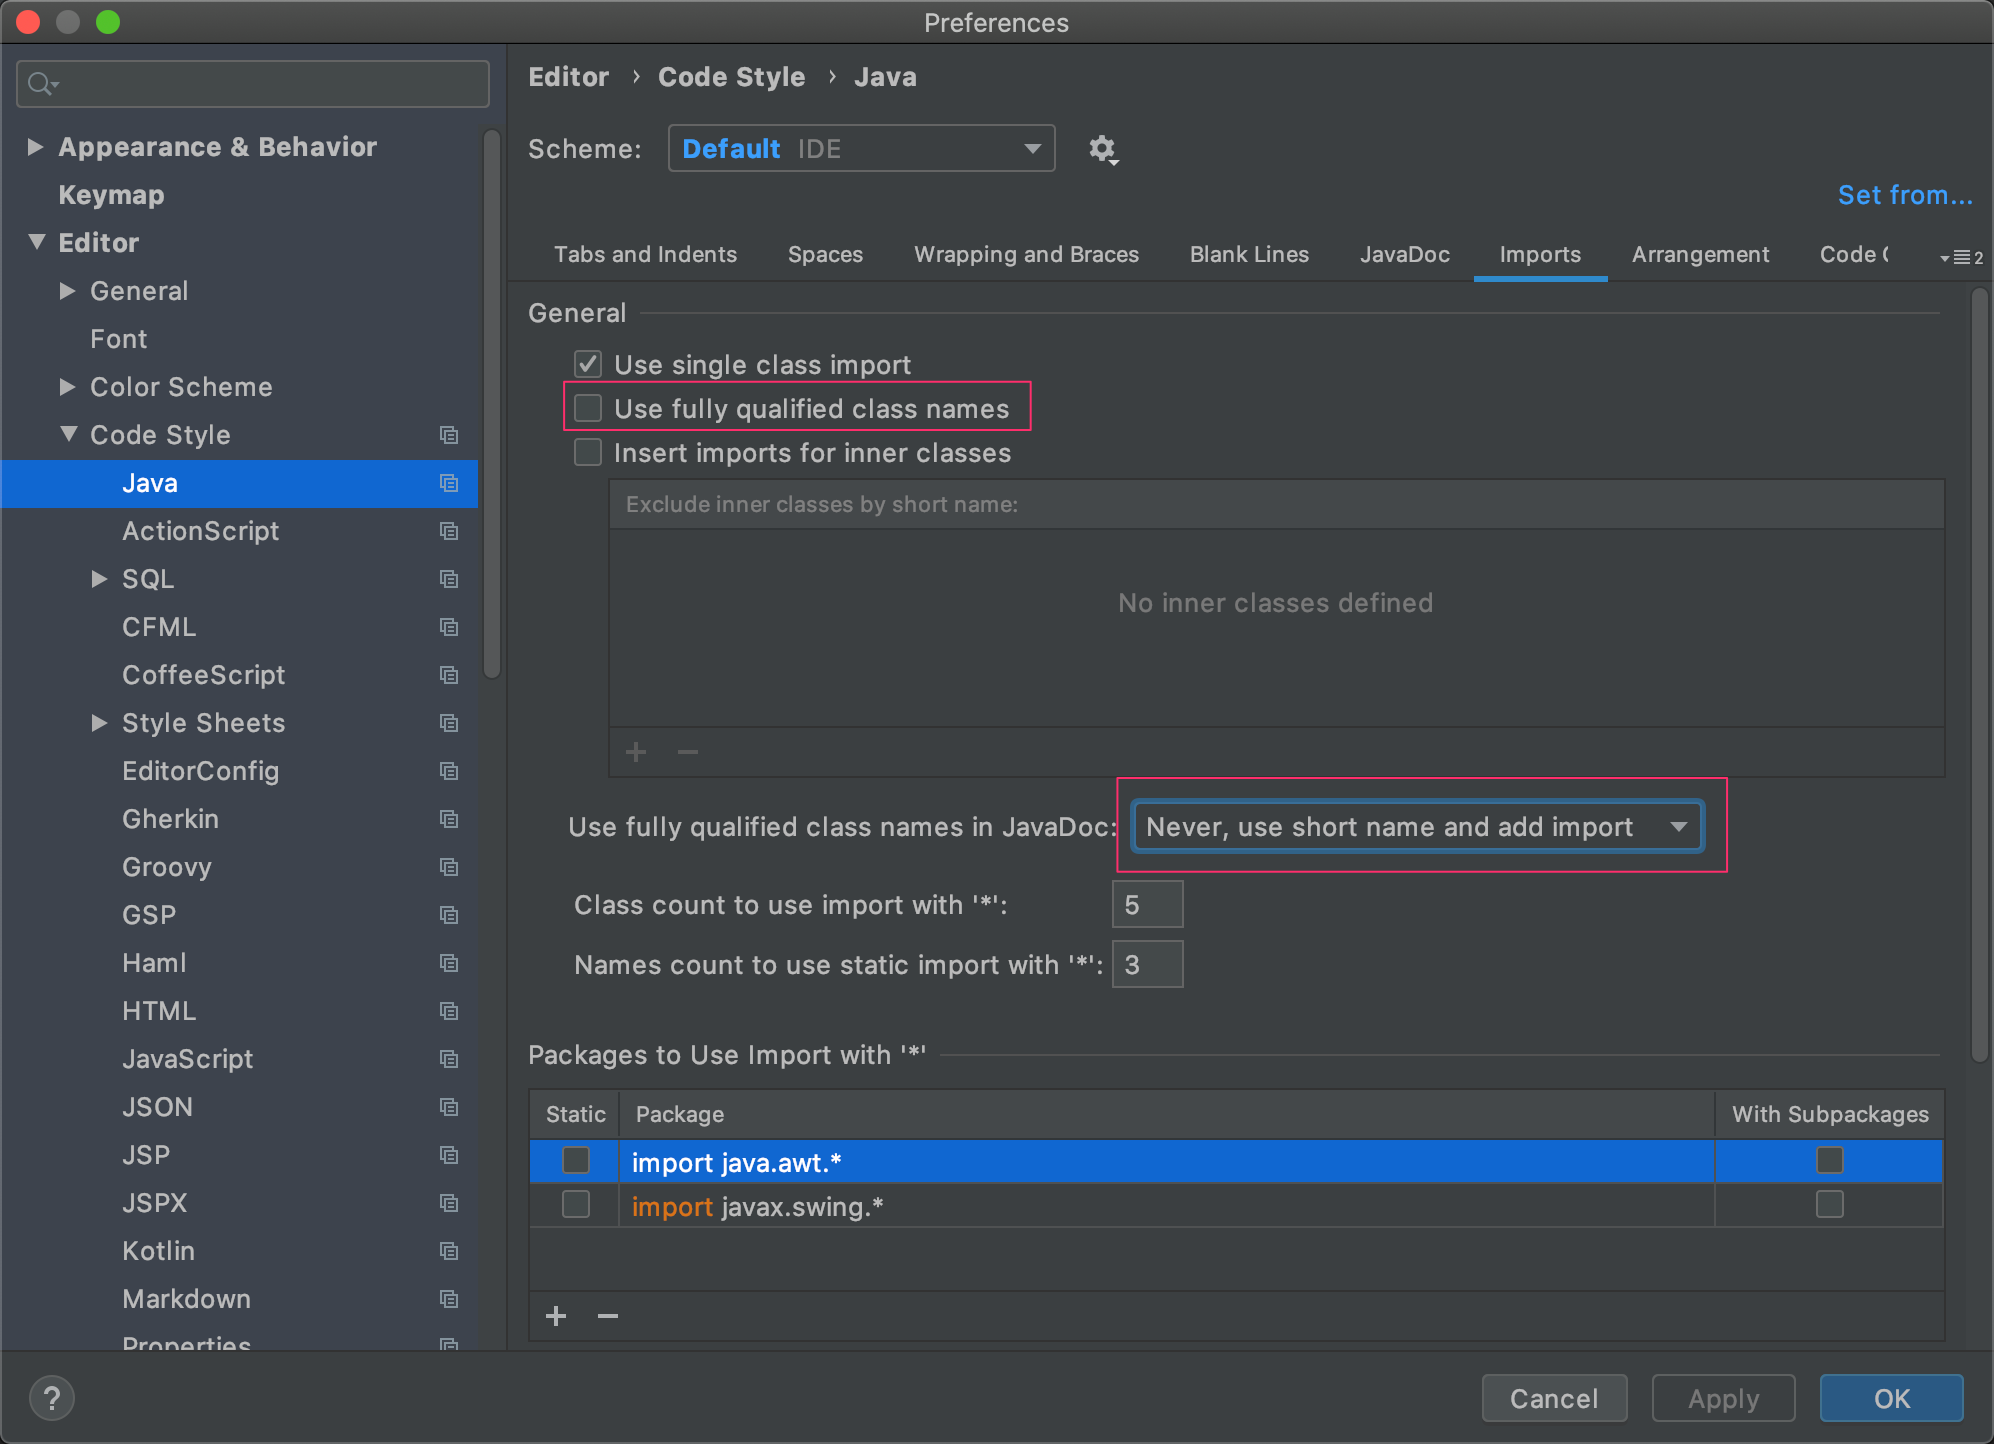The height and width of the screenshot is (1444, 1994).
Task: Remove an excluded inner class with minus icon
Action: point(688,752)
